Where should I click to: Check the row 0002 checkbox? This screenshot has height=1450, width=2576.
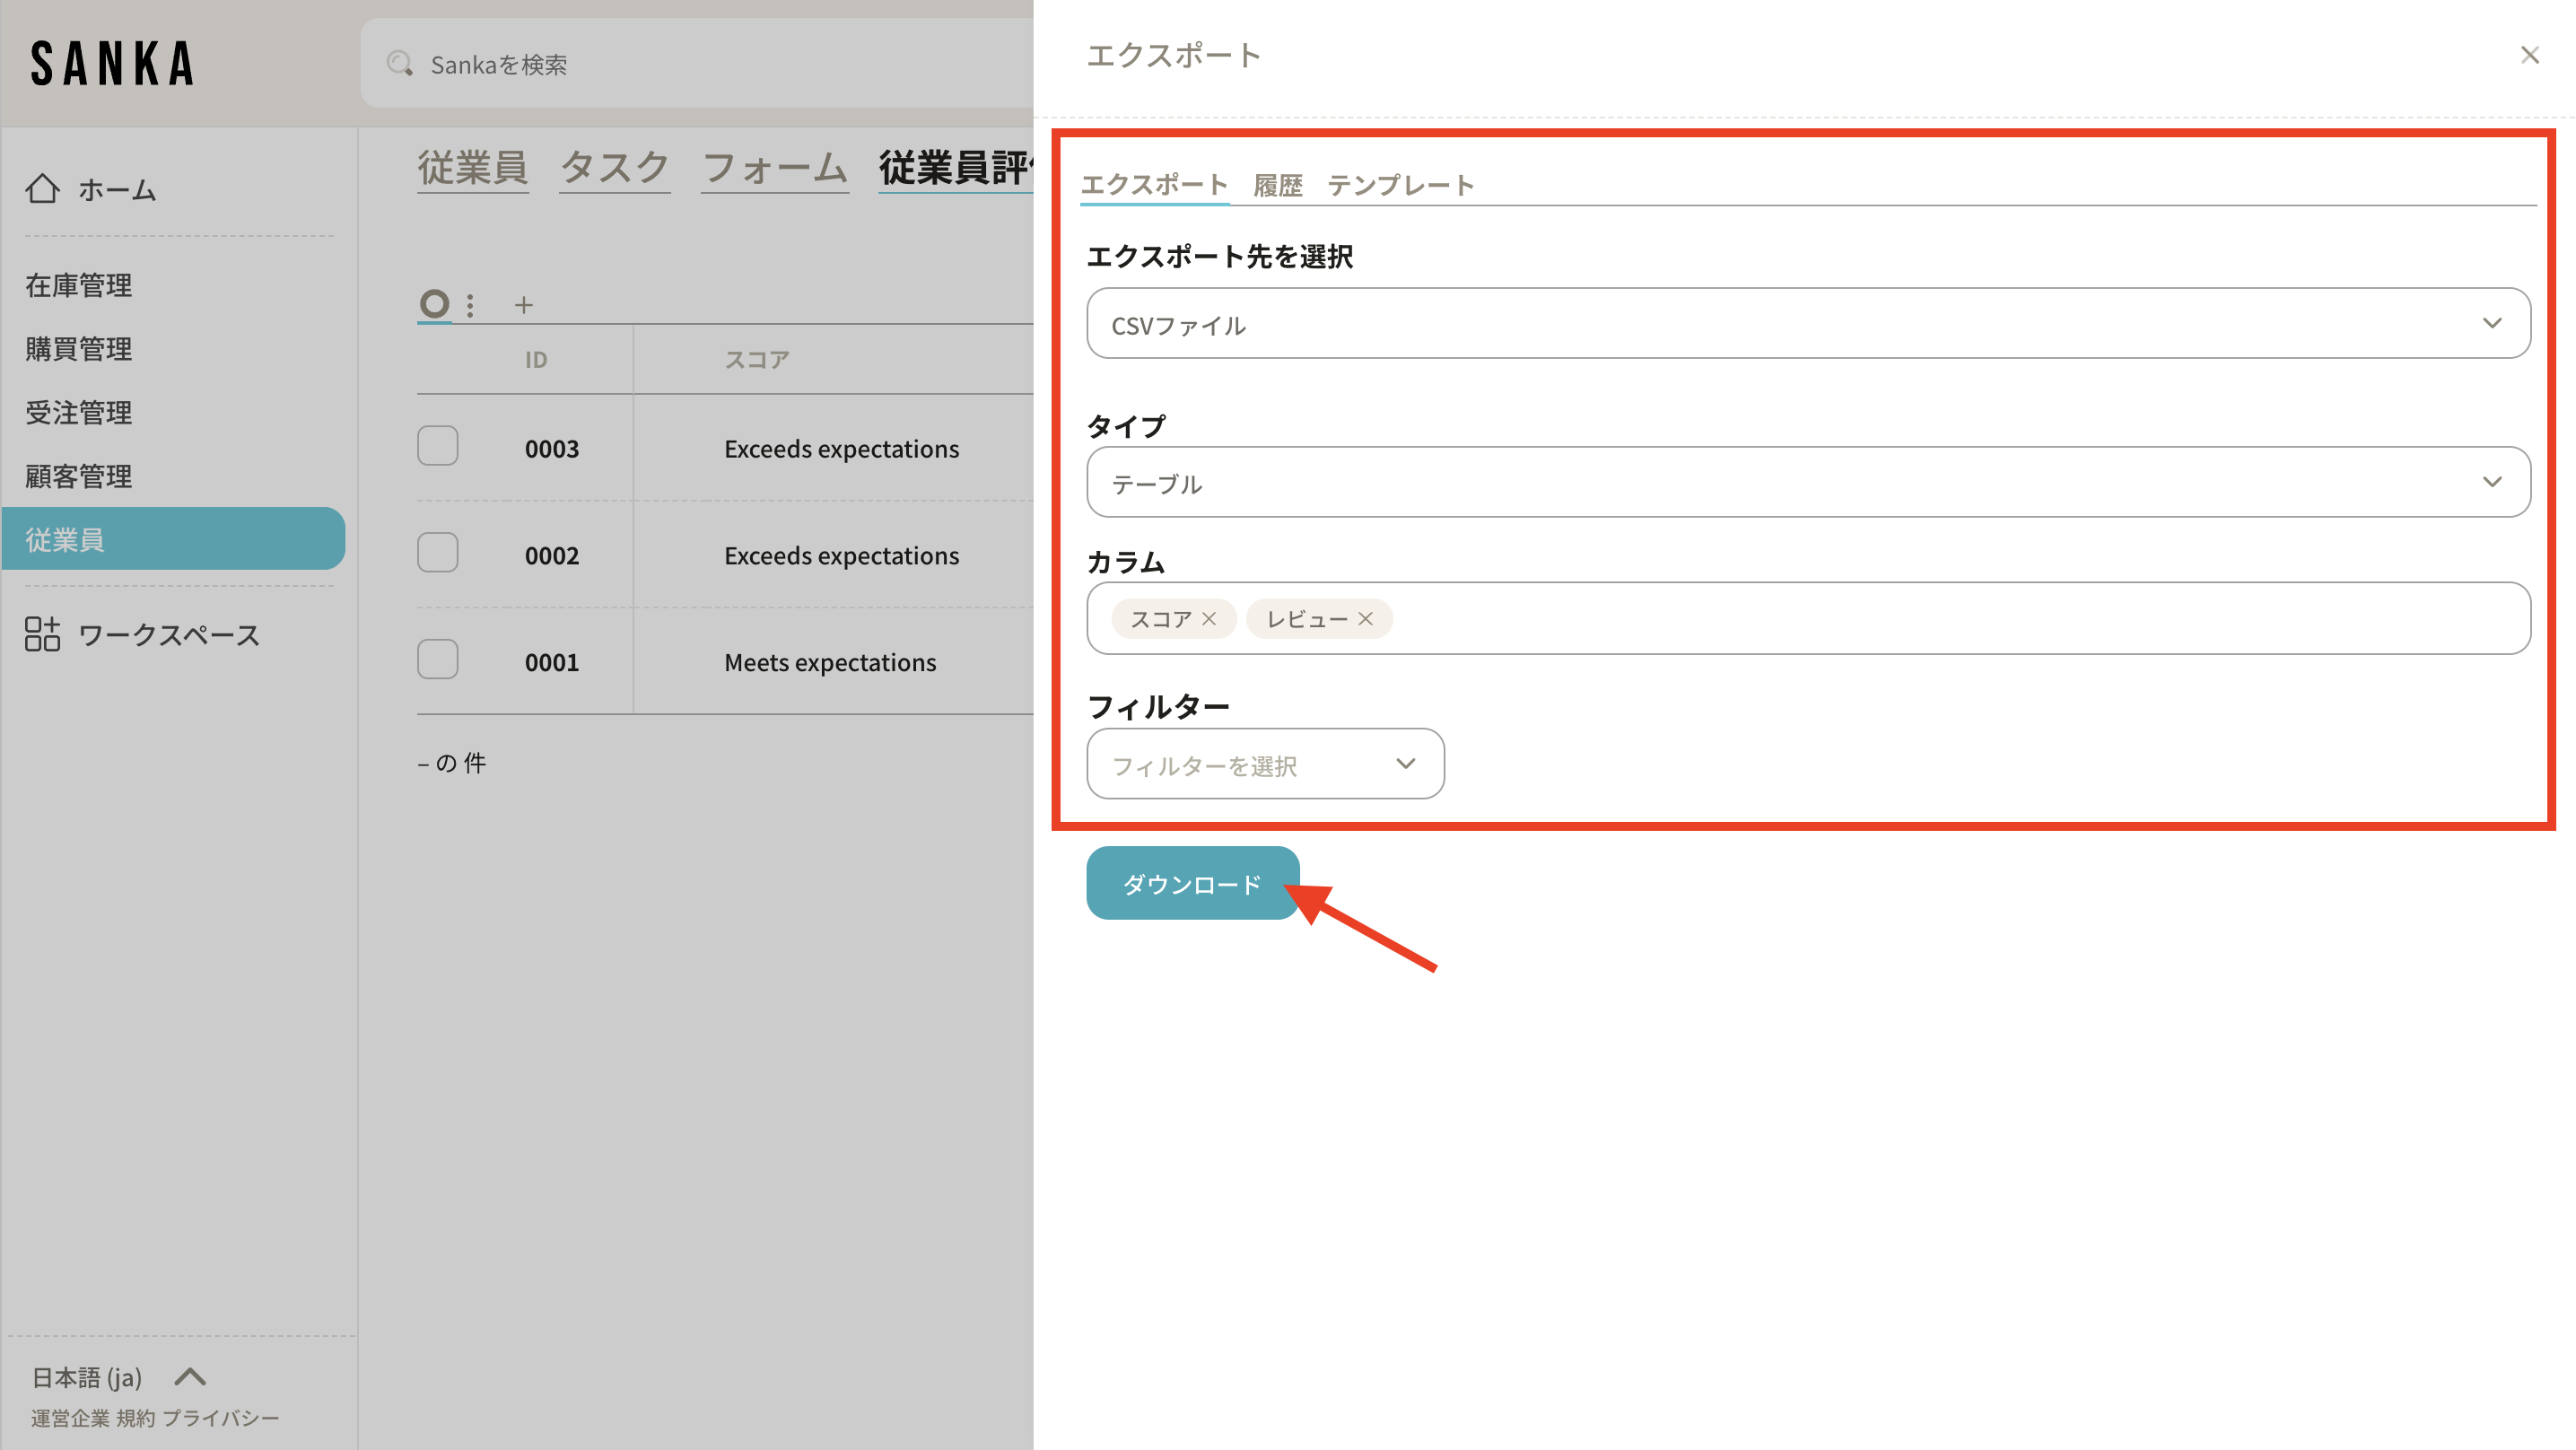tap(438, 553)
